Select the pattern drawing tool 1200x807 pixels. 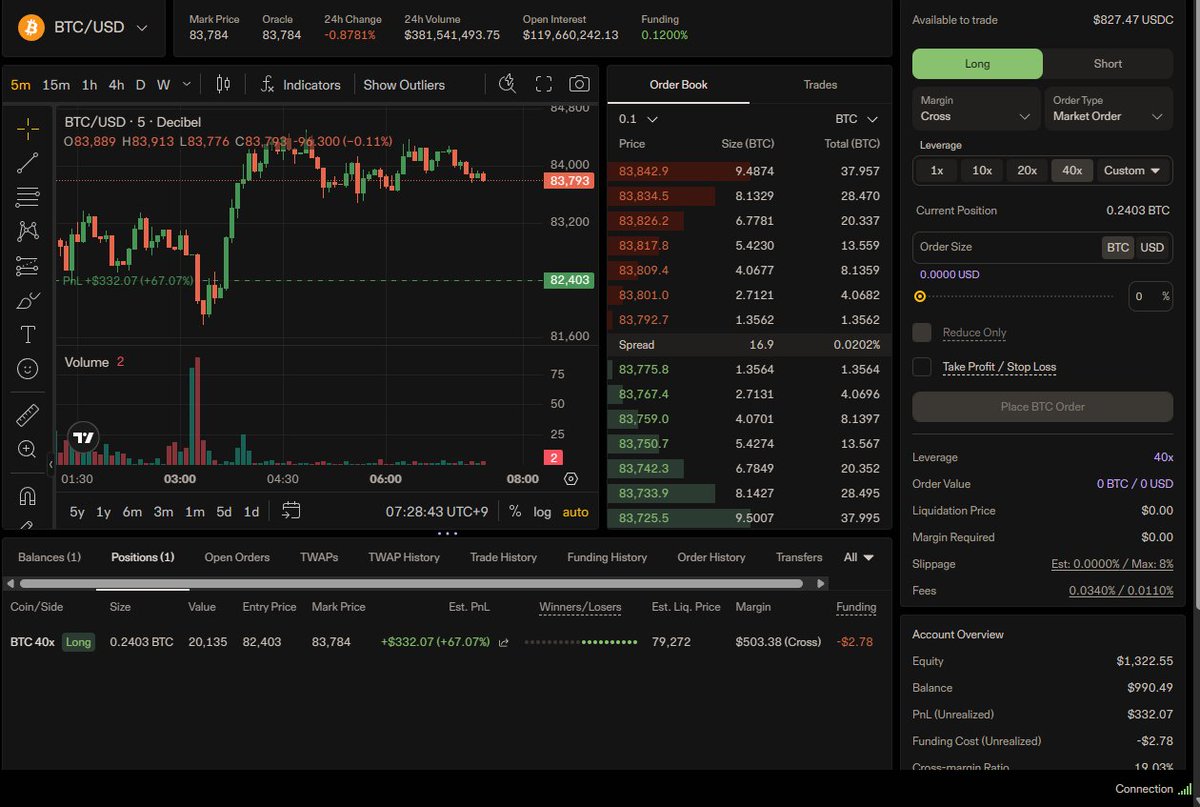pos(28,231)
